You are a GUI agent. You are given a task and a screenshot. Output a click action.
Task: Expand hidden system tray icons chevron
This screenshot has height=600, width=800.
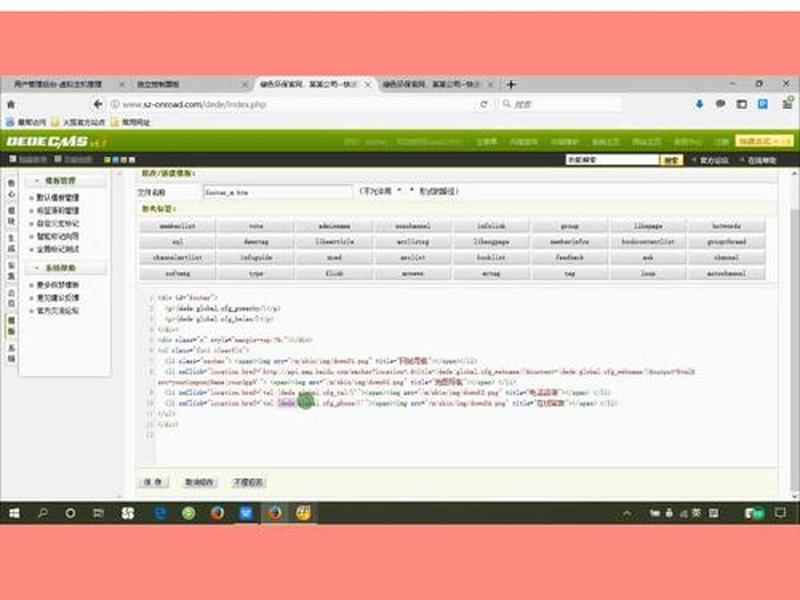627,513
